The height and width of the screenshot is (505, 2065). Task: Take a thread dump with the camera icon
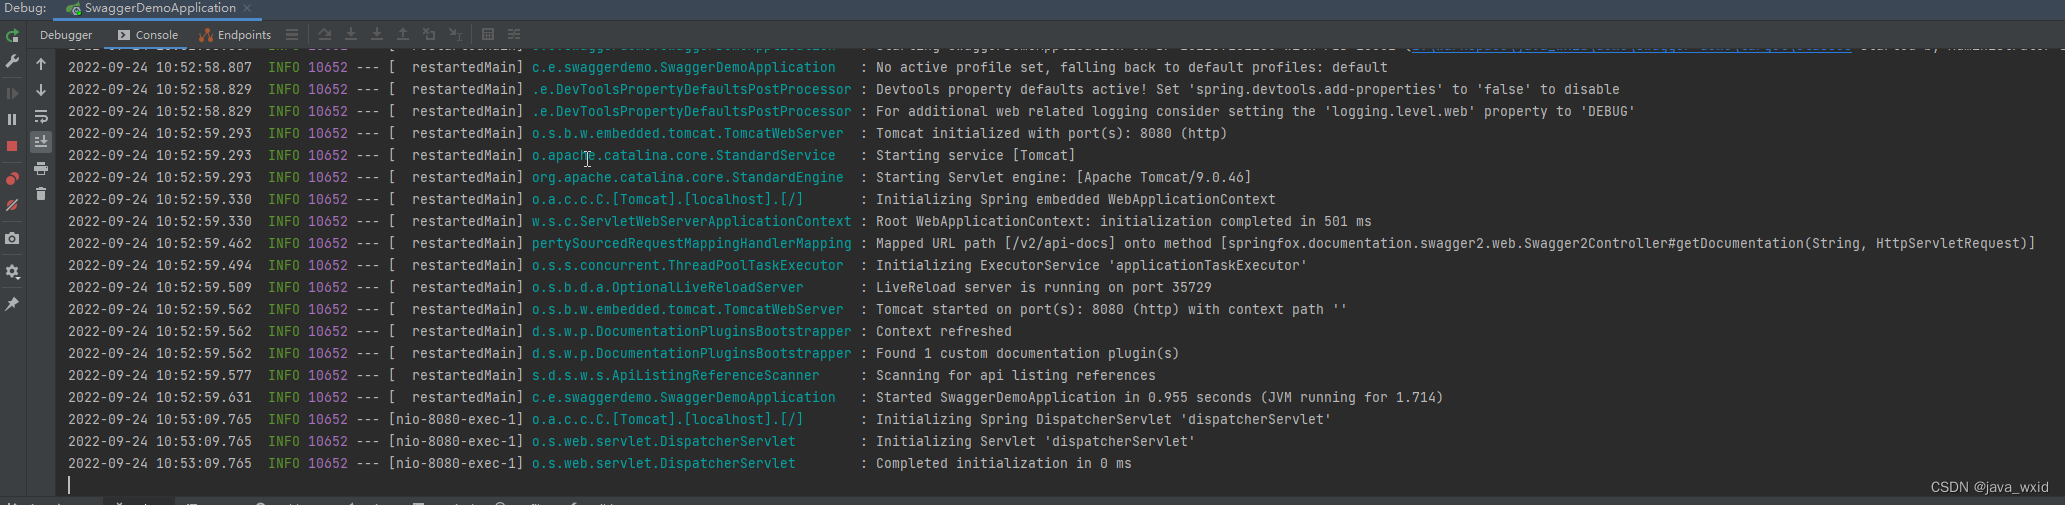[x=12, y=239]
